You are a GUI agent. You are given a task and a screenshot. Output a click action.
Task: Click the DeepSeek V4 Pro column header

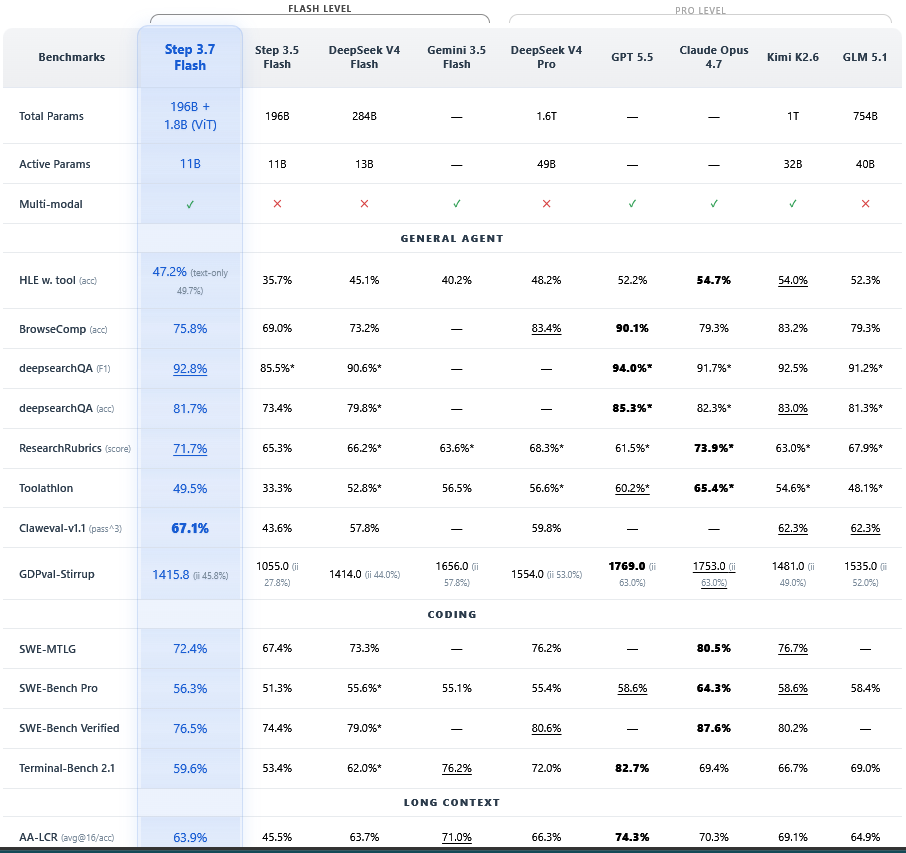tap(546, 57)
